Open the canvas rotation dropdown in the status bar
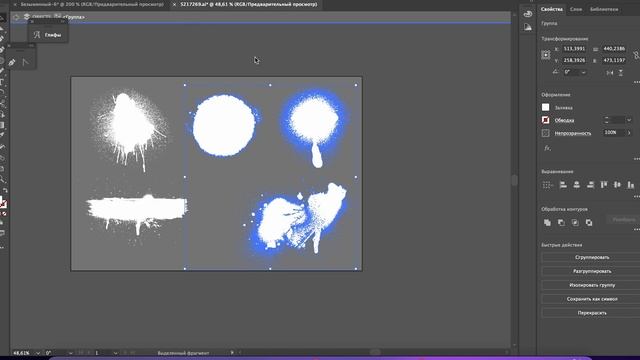This screenshot has width=640, height=360. coord(70,353)
